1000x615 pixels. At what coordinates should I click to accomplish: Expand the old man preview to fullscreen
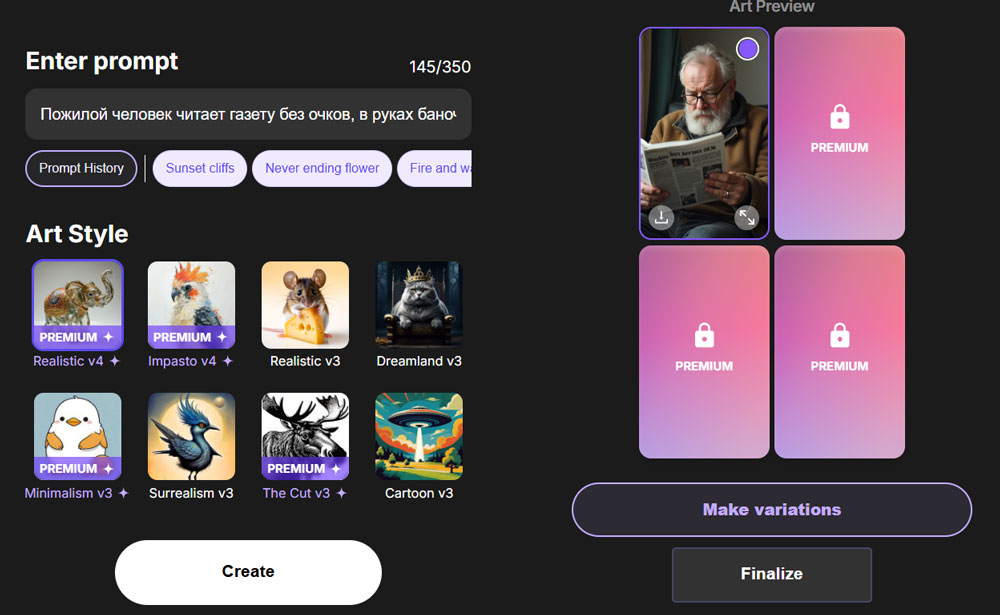point(746,218)
